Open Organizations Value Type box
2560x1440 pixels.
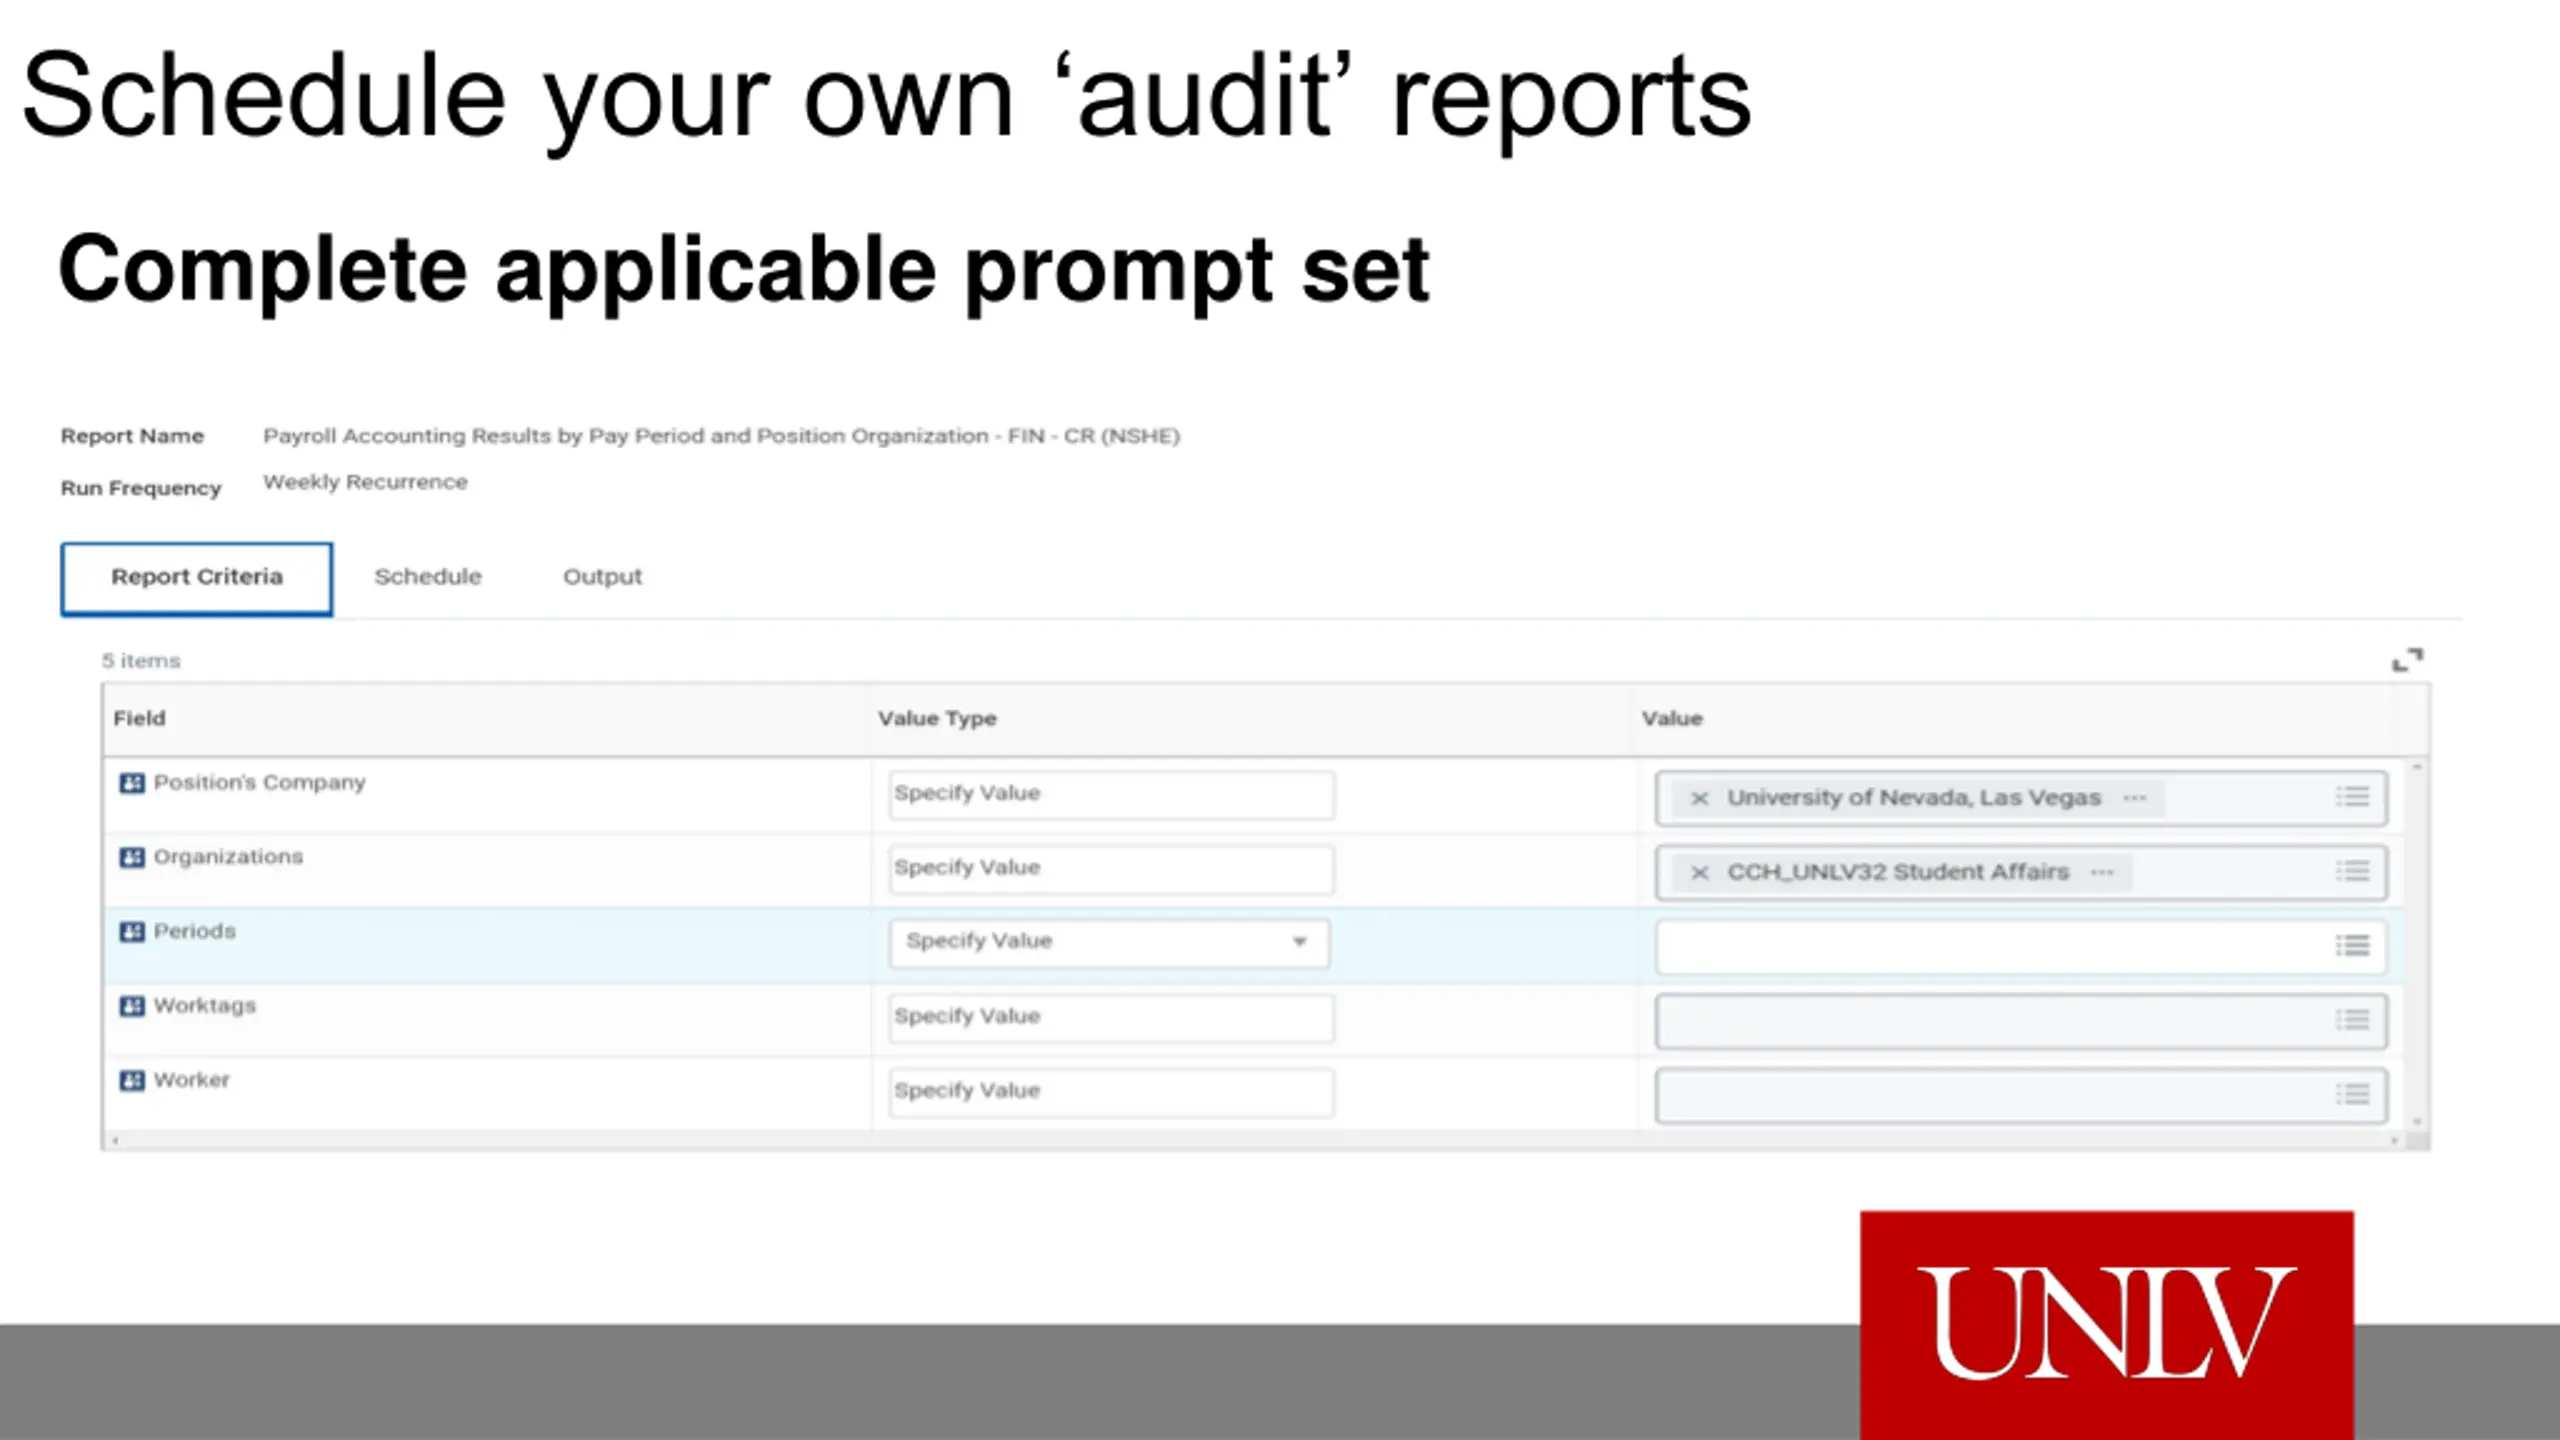point(1111,869)
